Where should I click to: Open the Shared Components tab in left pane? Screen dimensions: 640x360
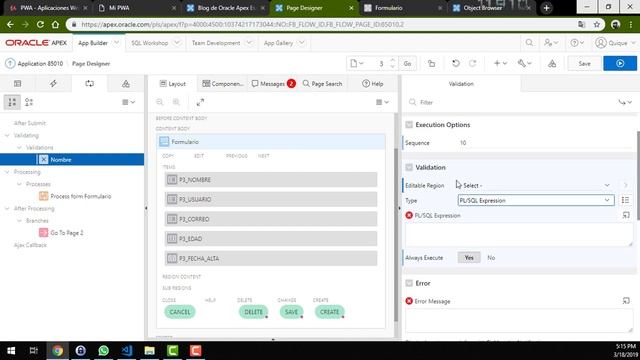click(x=126, y=84)
